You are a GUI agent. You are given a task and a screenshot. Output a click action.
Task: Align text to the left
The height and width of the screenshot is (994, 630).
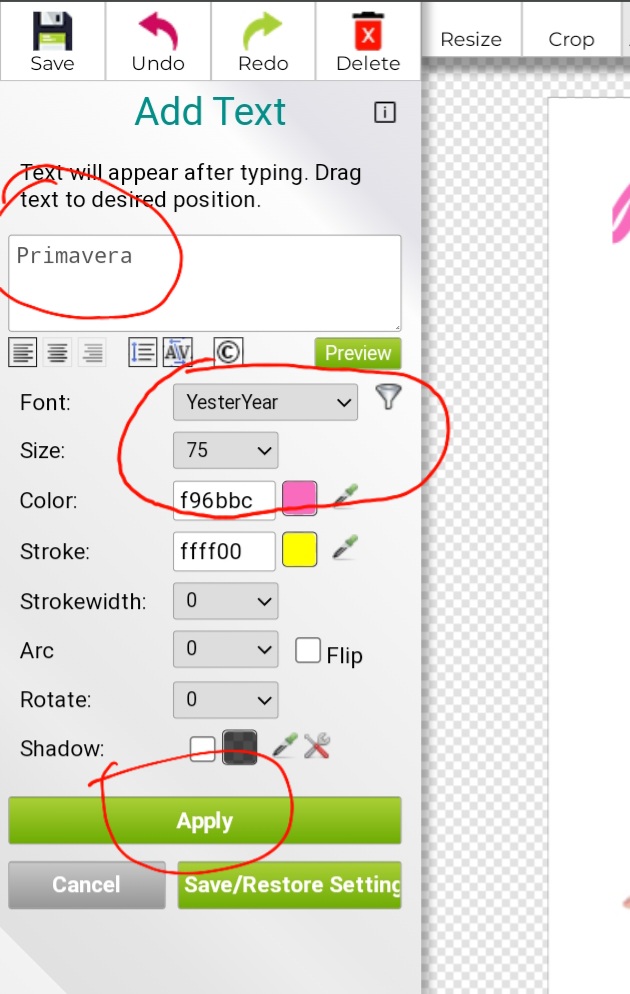pos(23,352)
